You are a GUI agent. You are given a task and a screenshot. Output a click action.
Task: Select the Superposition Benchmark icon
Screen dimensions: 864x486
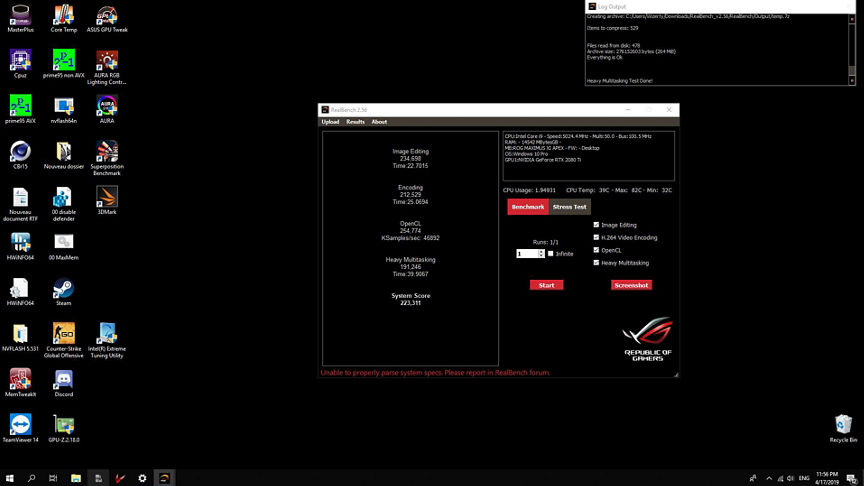pos(106,152)
